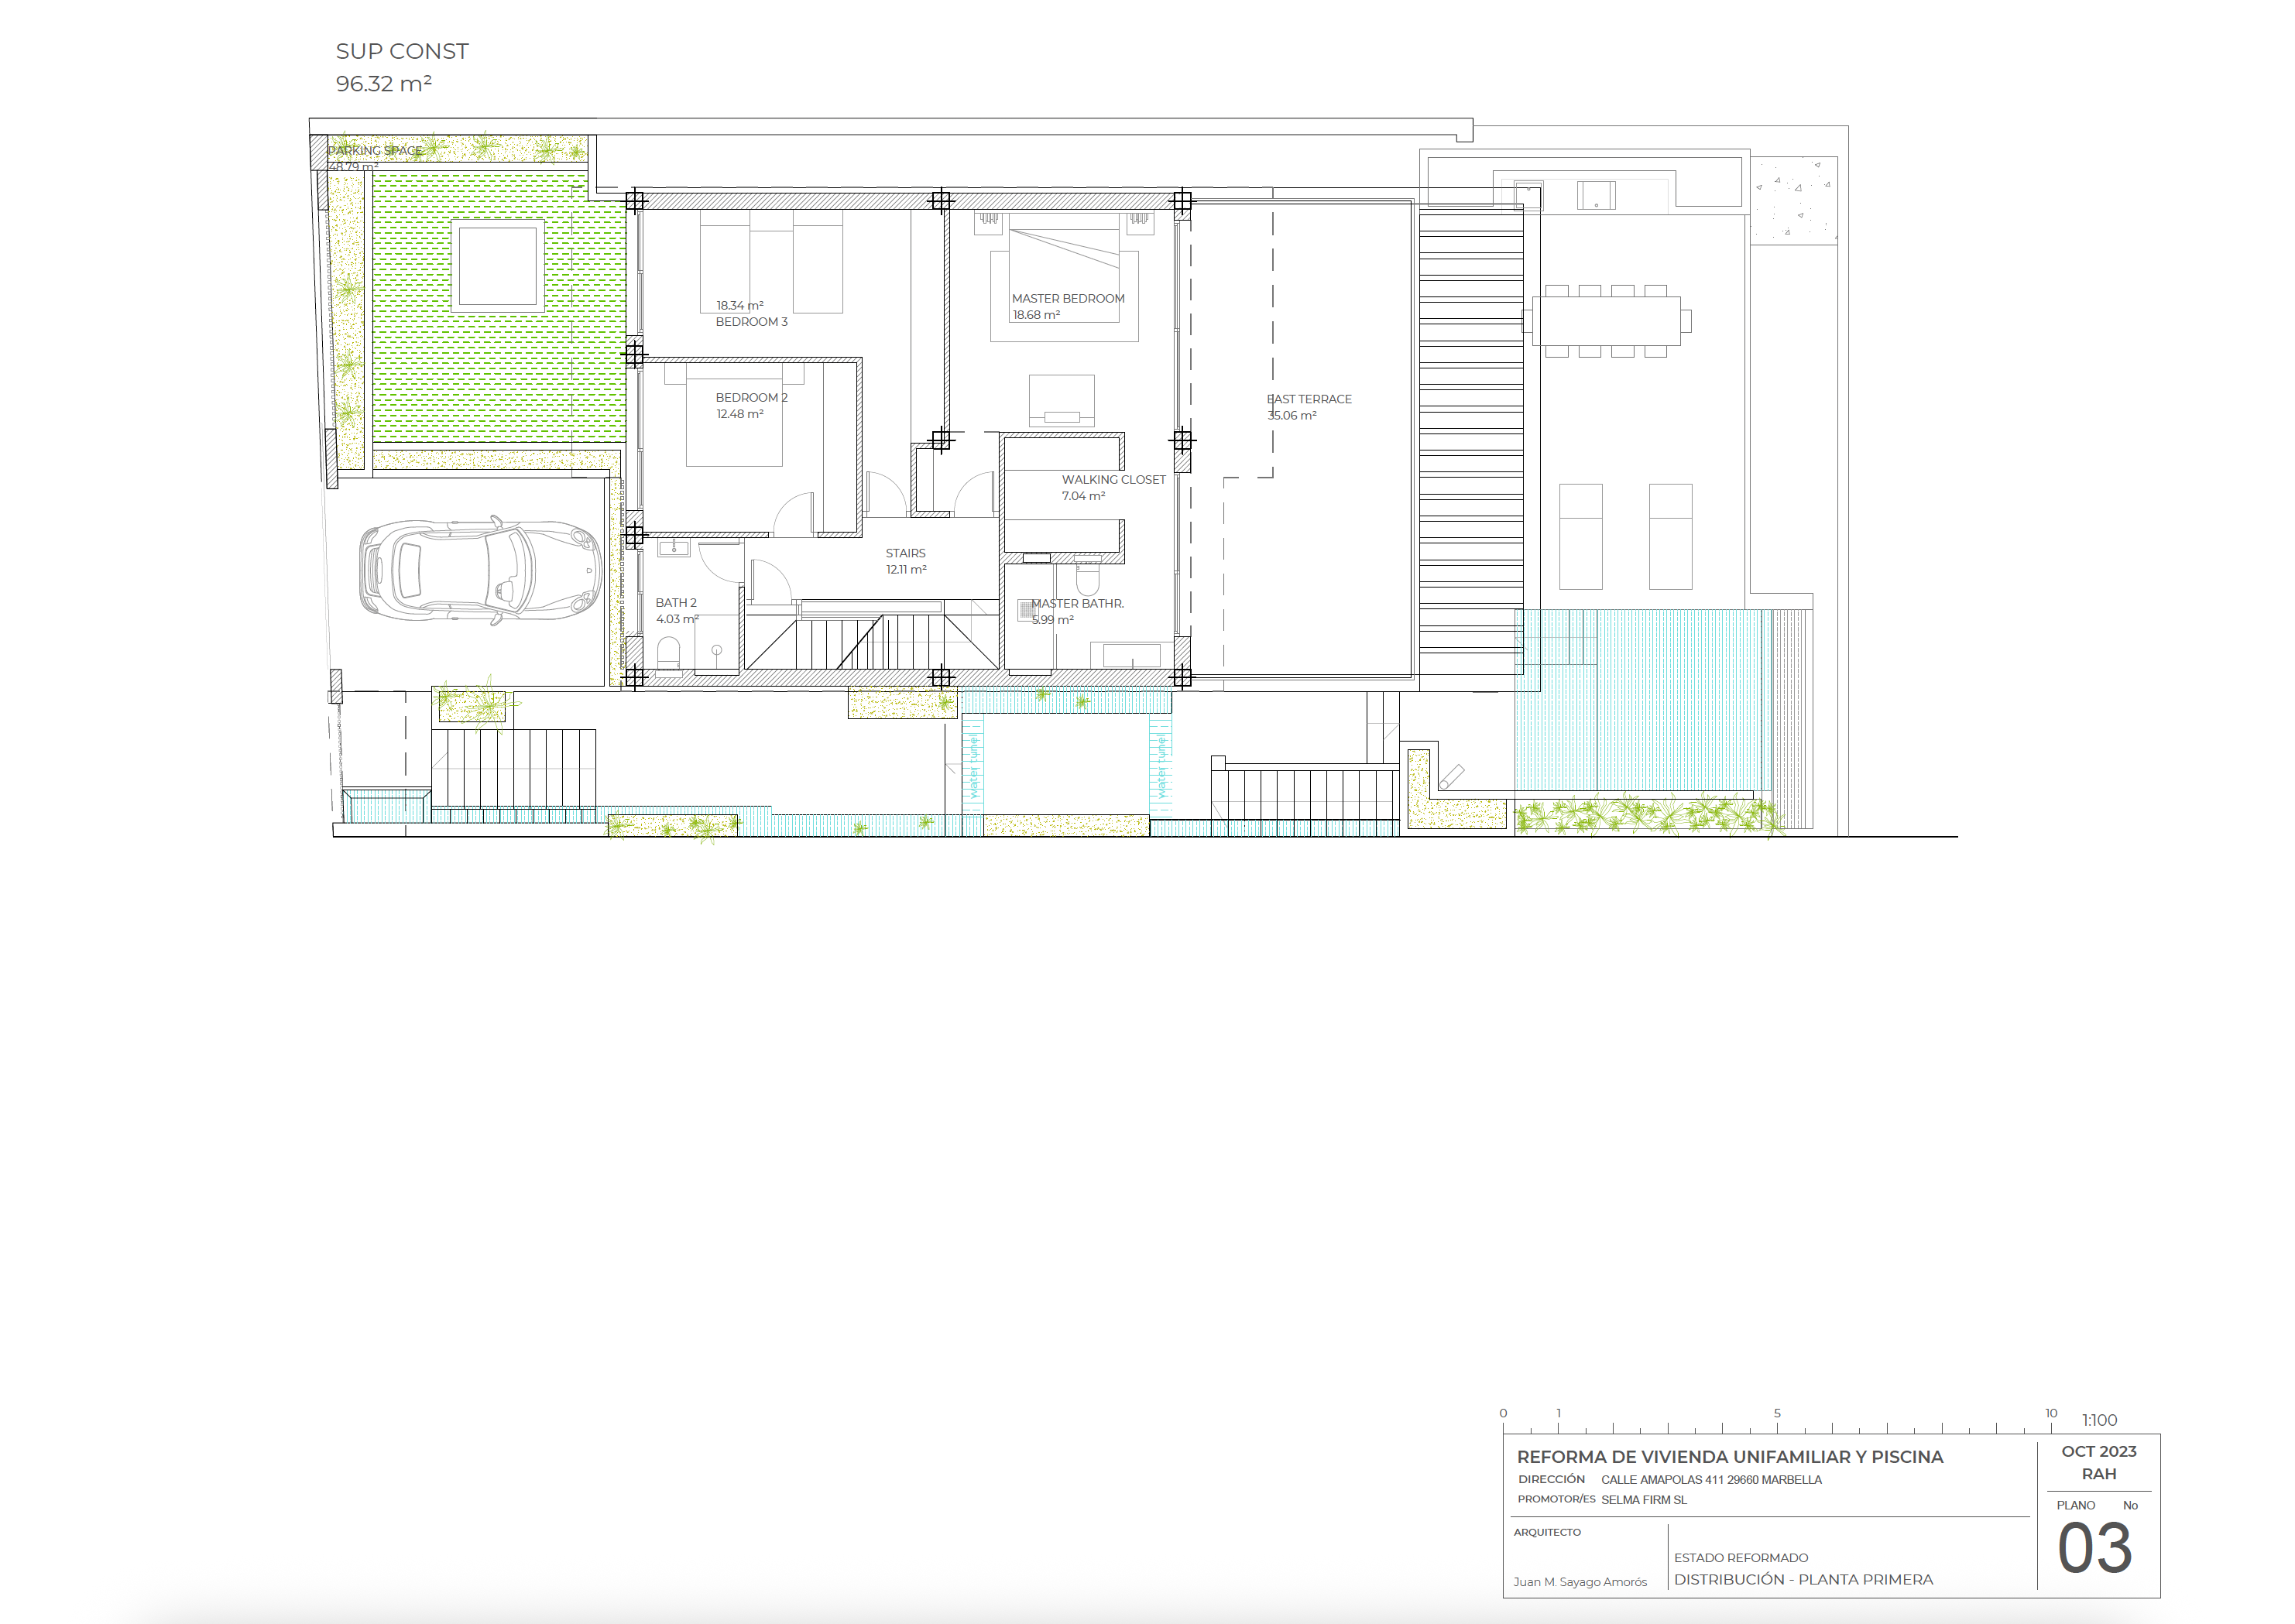Click the 1:100 scale text

click(2099, 1420)
